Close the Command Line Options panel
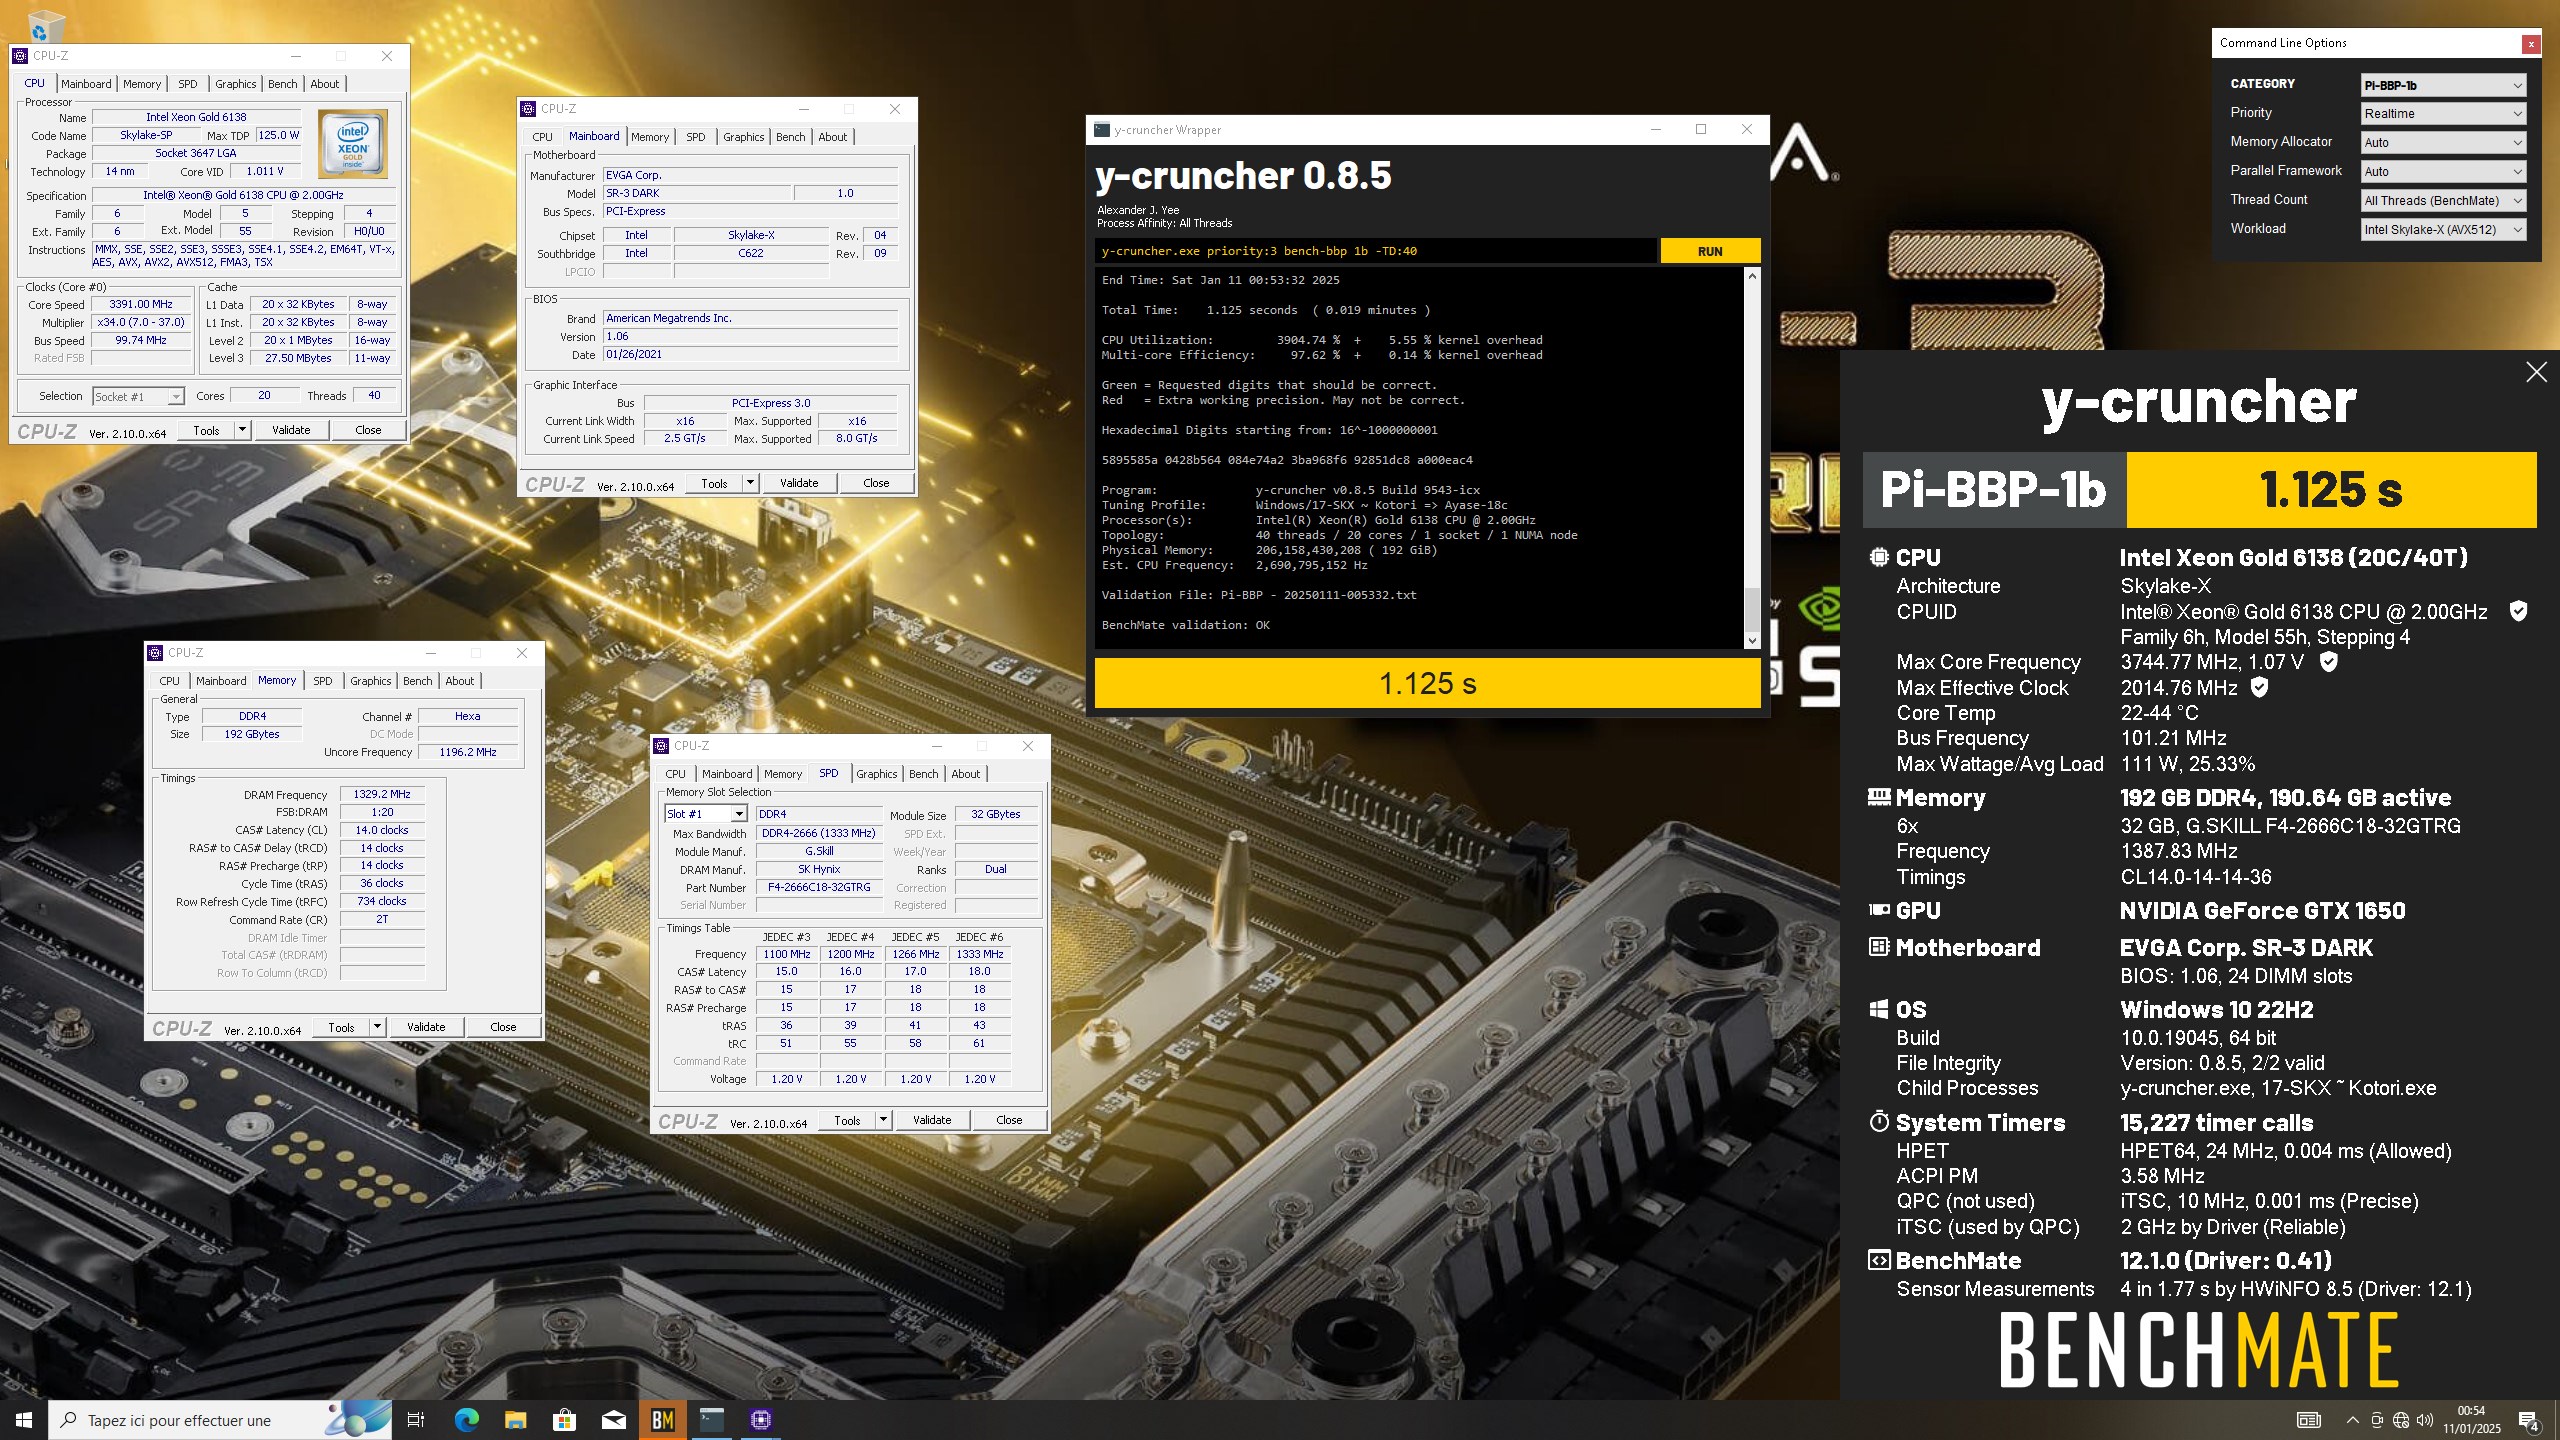The height and width of the screenshot is (1440, 2560). click(x=2531, y=44)
